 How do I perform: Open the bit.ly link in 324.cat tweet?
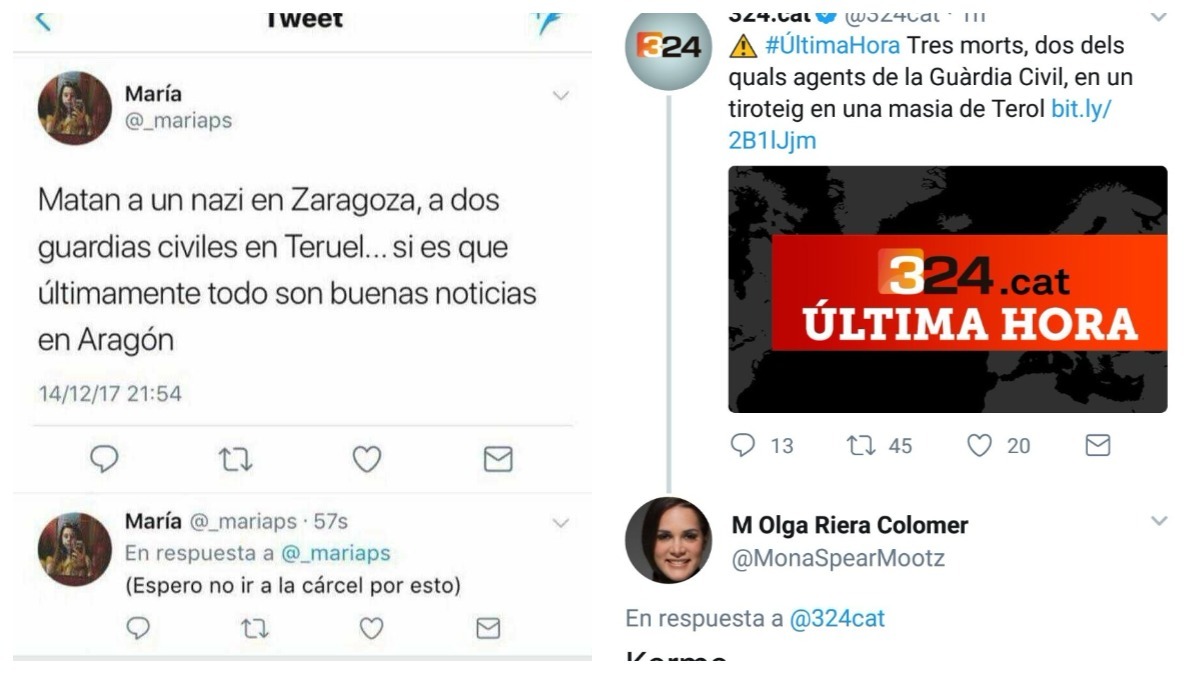(x=920, y=124)
